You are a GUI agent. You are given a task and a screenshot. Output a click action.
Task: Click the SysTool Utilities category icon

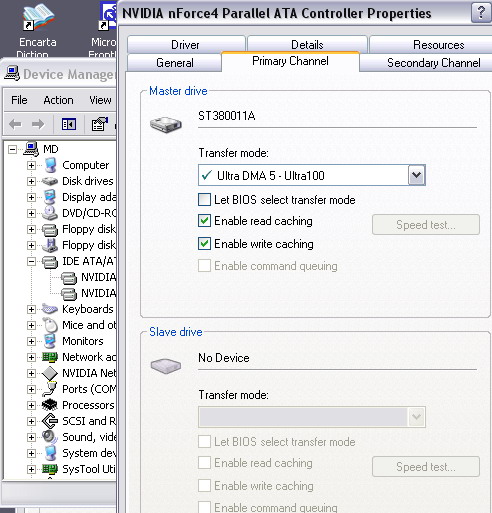50,469
